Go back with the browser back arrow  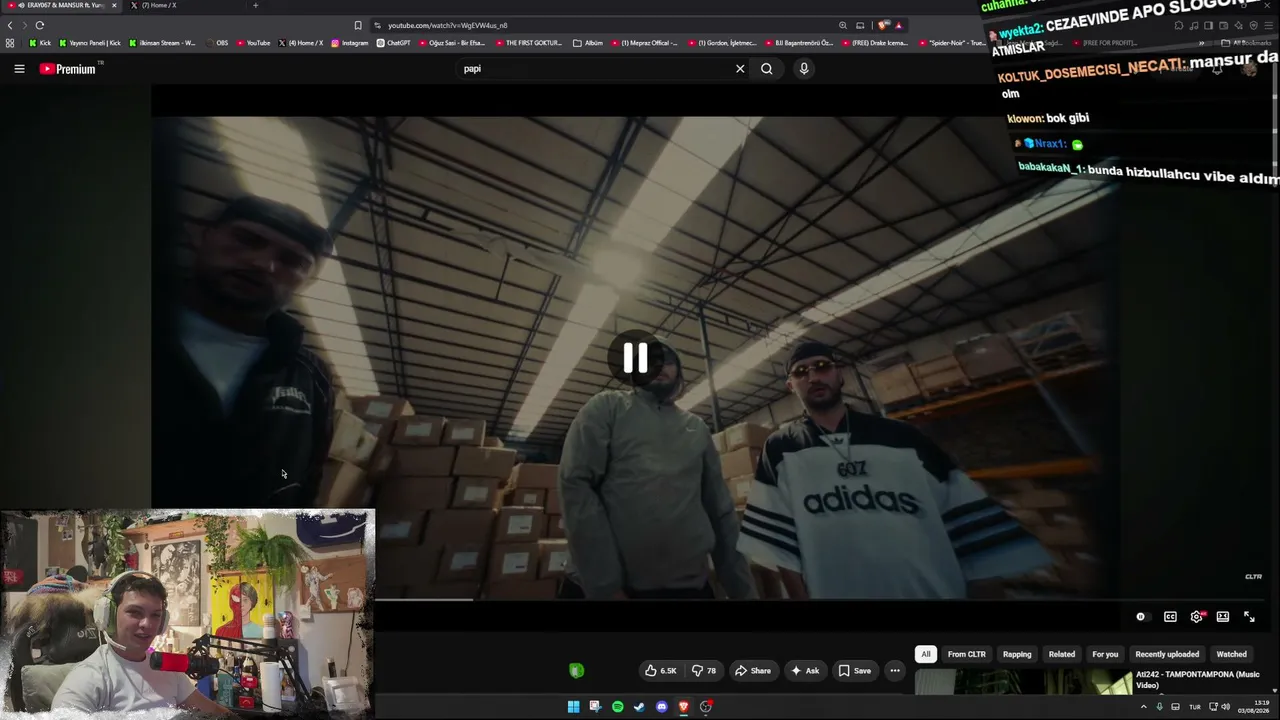(10, 25)
